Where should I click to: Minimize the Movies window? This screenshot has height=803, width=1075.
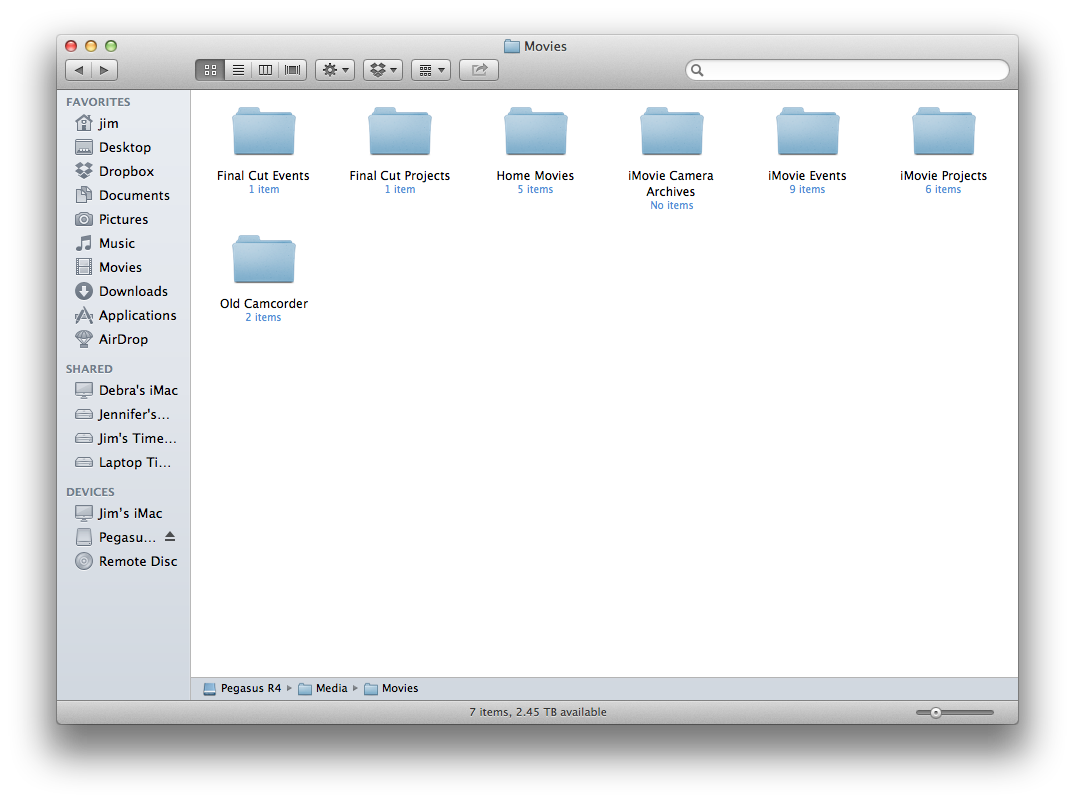click(90, 46)
